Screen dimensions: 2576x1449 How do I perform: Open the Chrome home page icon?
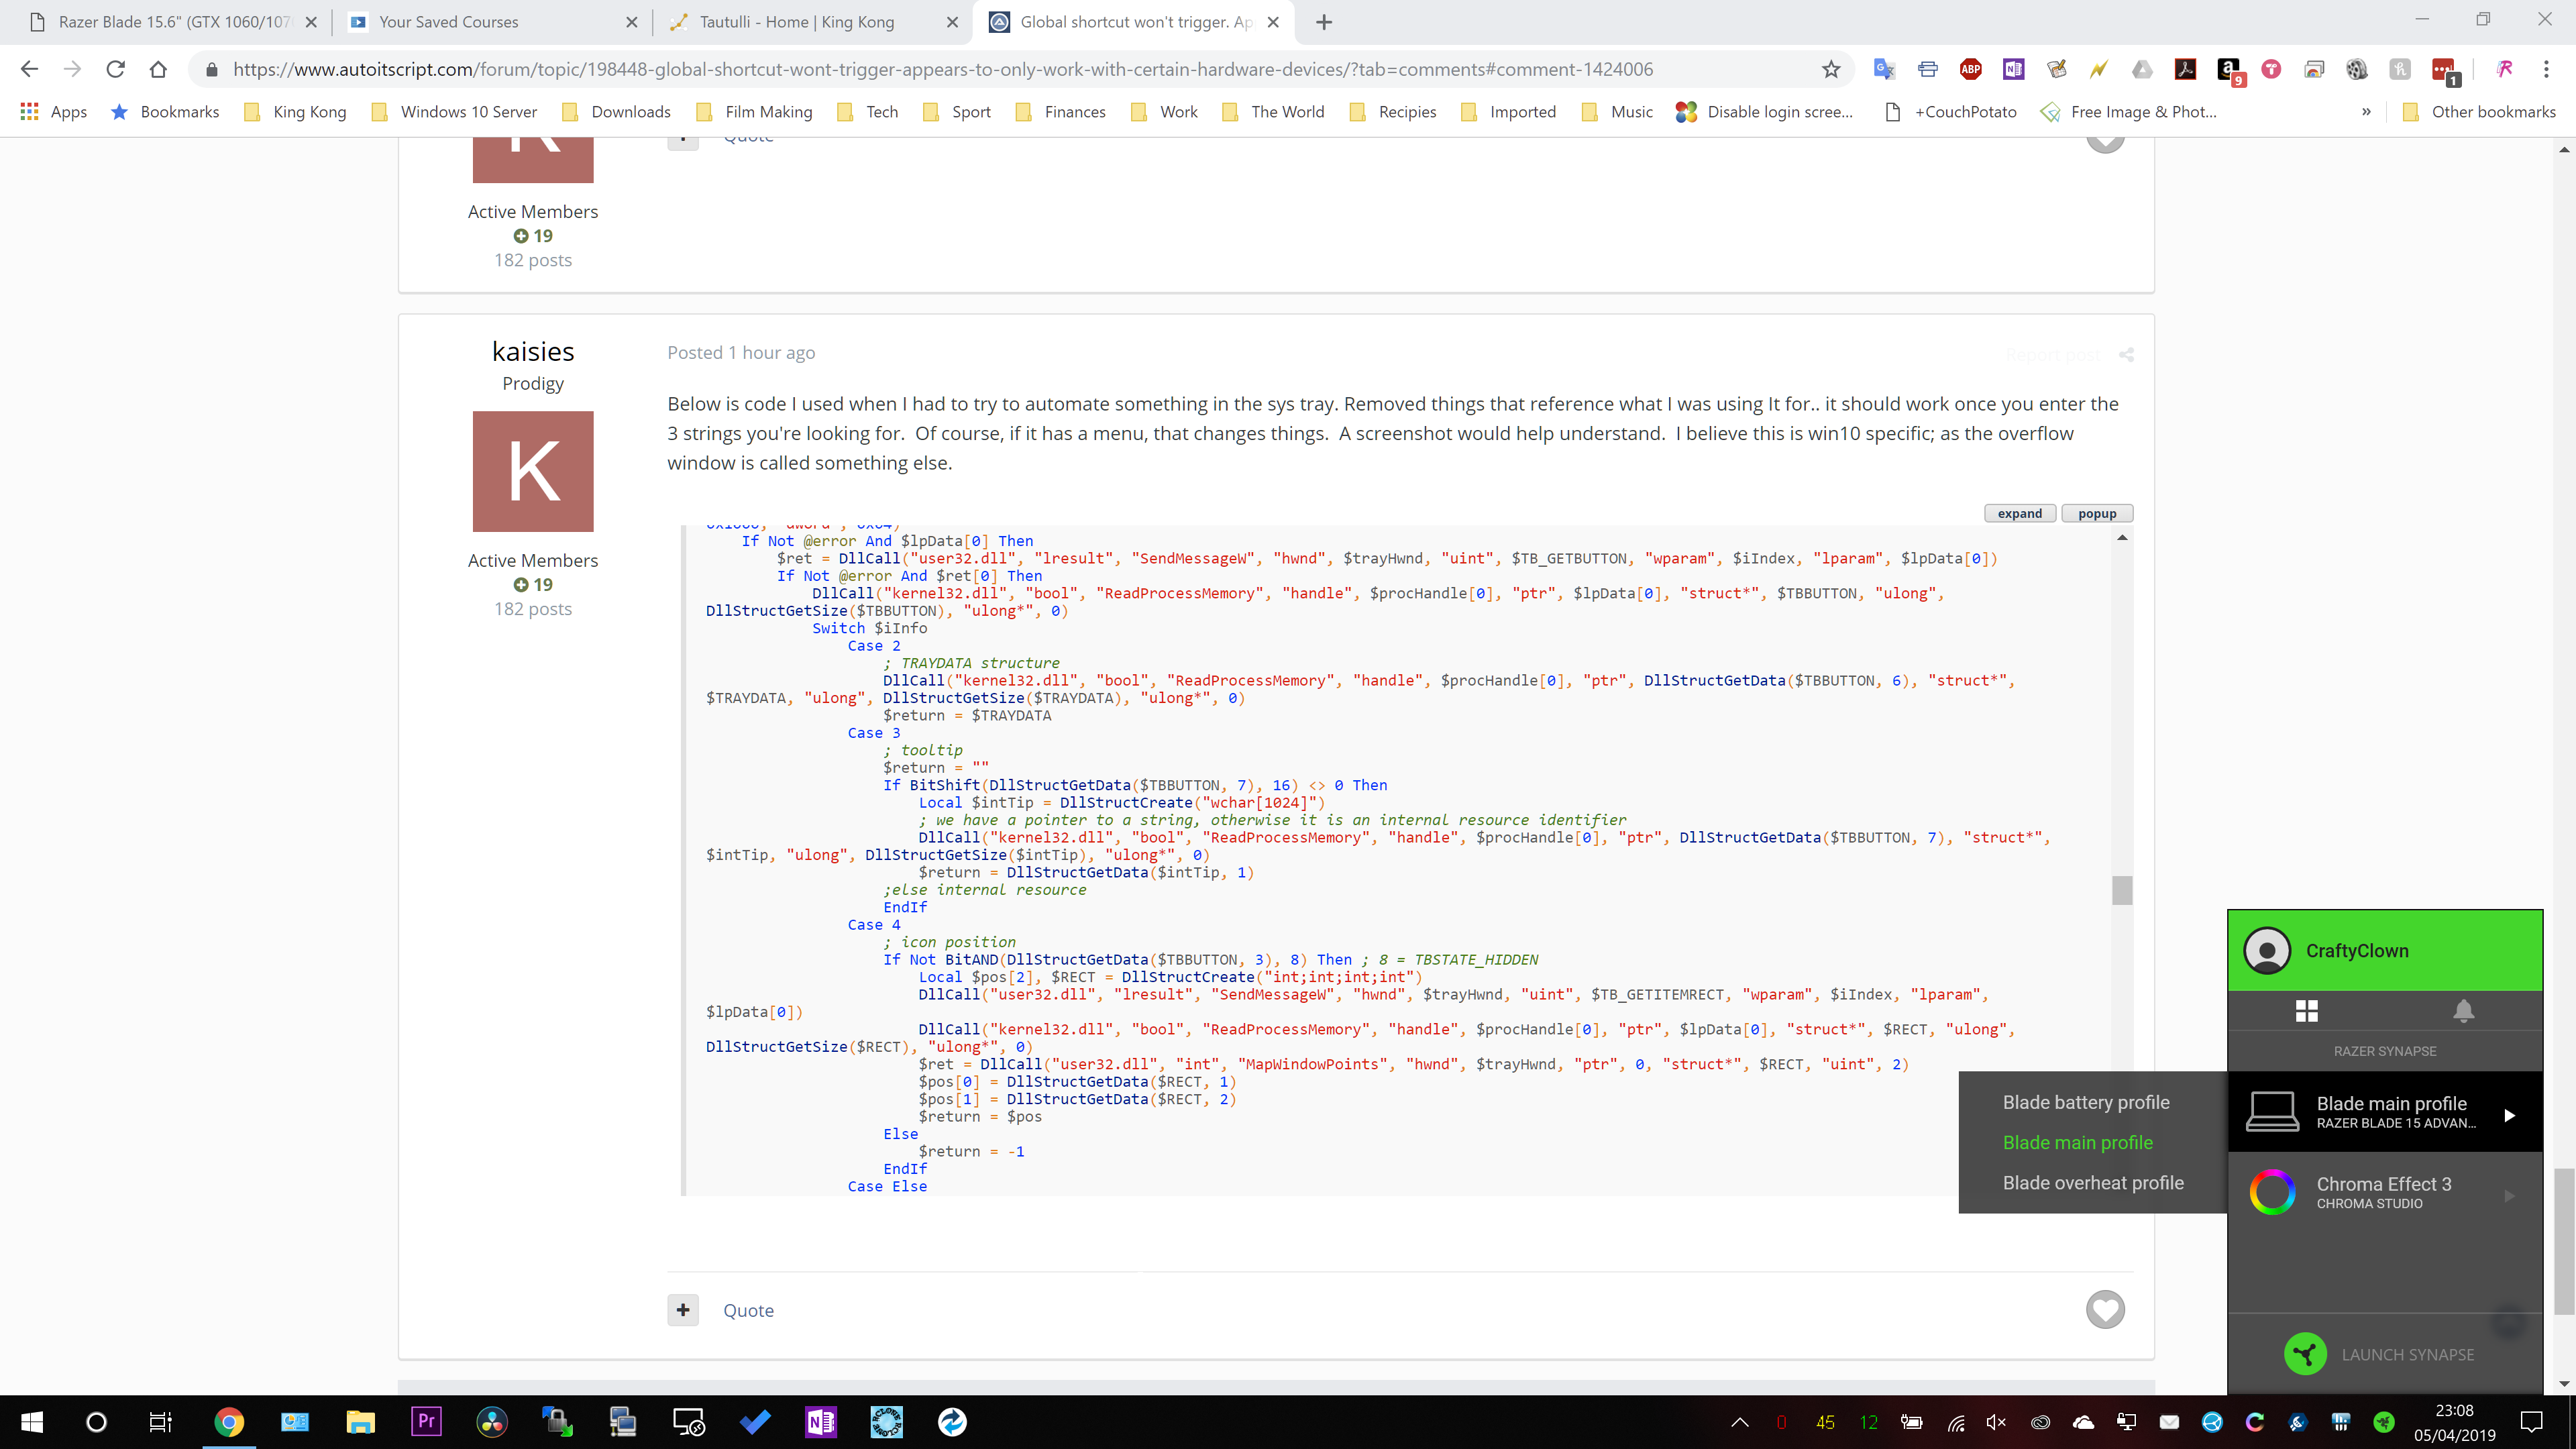158,69
